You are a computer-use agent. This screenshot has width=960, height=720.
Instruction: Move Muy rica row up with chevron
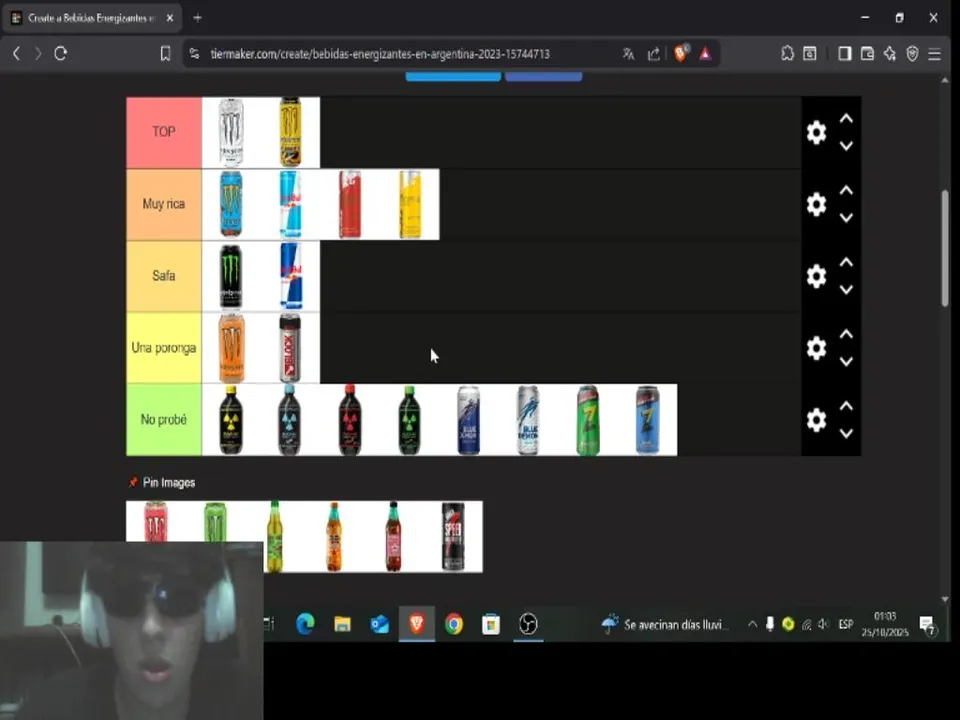pyautogui.click(x=846, y=190)
